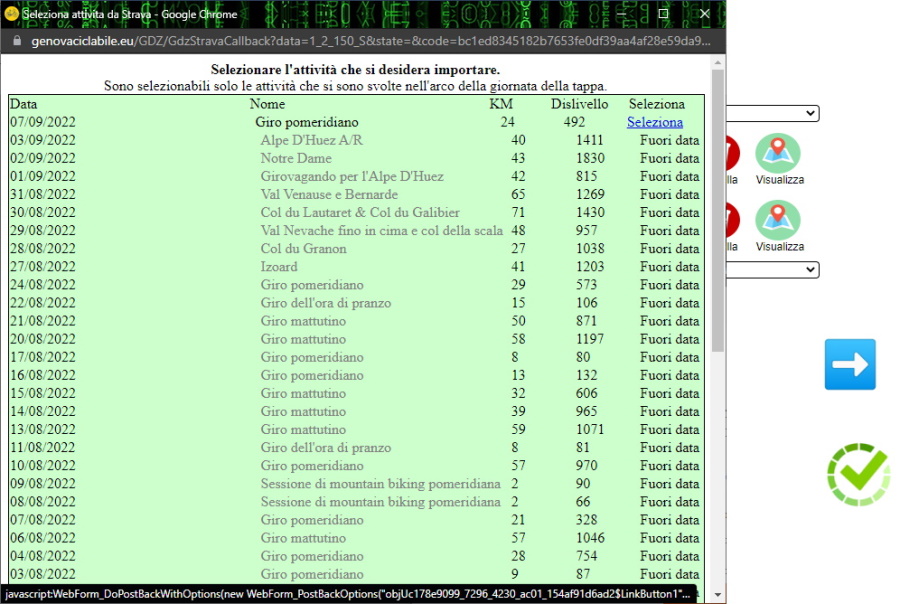Click the Data column header
The width and height of the screenshot is (900, 604).
tap(24, 104)
